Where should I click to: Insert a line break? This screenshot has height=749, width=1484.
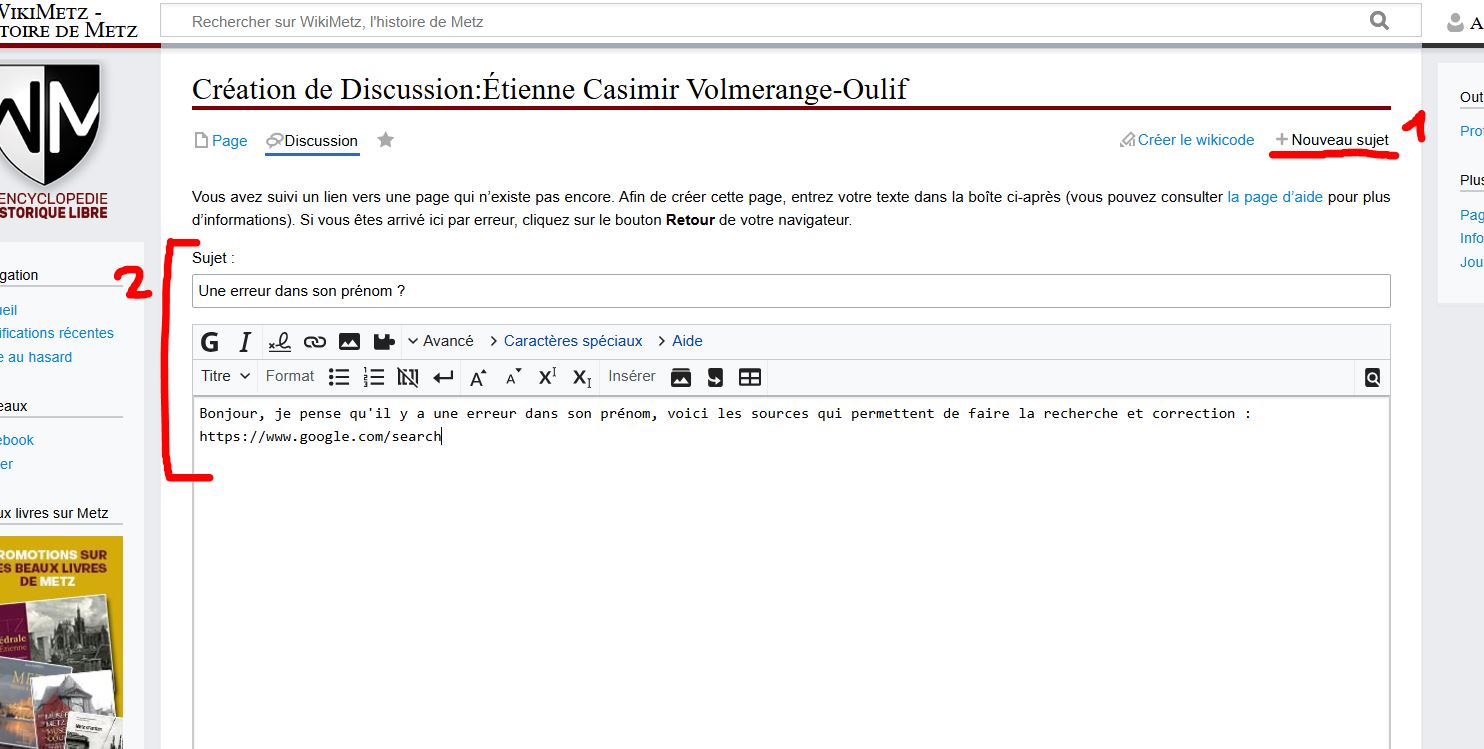(x=442, y=377)
